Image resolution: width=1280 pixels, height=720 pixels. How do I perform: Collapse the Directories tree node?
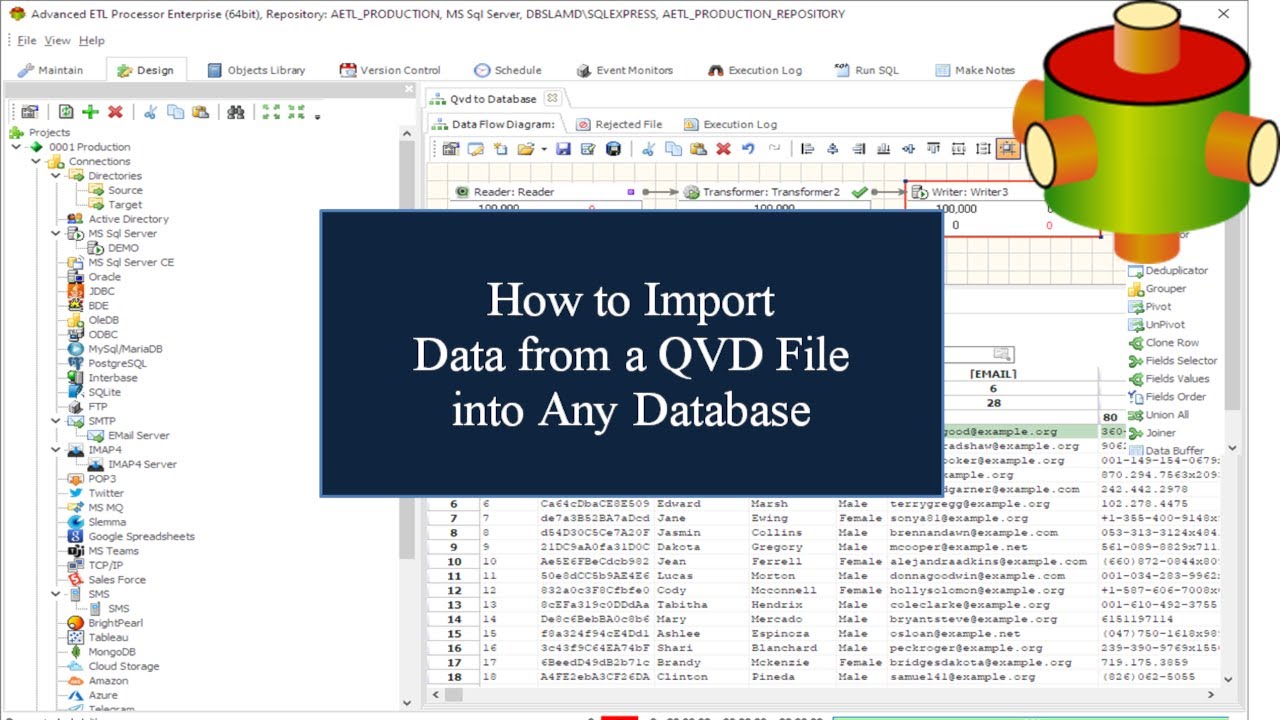(56, 176)
